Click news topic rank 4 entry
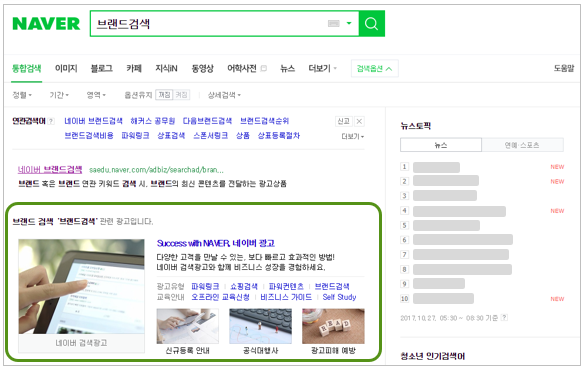The width and height of the screenshot is (586, 370). pos(459,211)
